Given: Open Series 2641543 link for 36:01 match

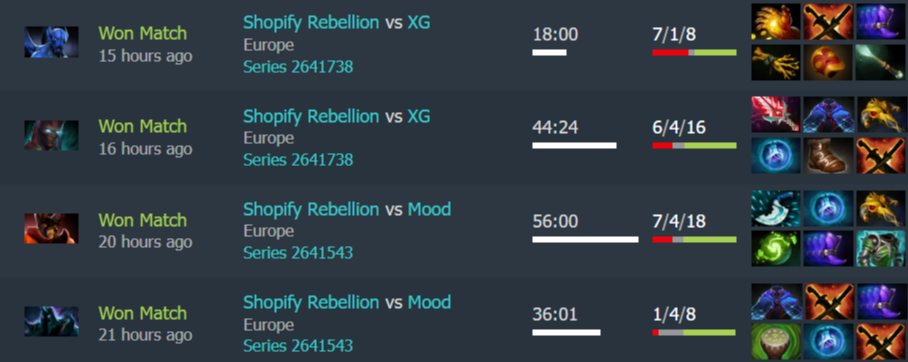Looking at the screenshot, I should coord(298,346).
